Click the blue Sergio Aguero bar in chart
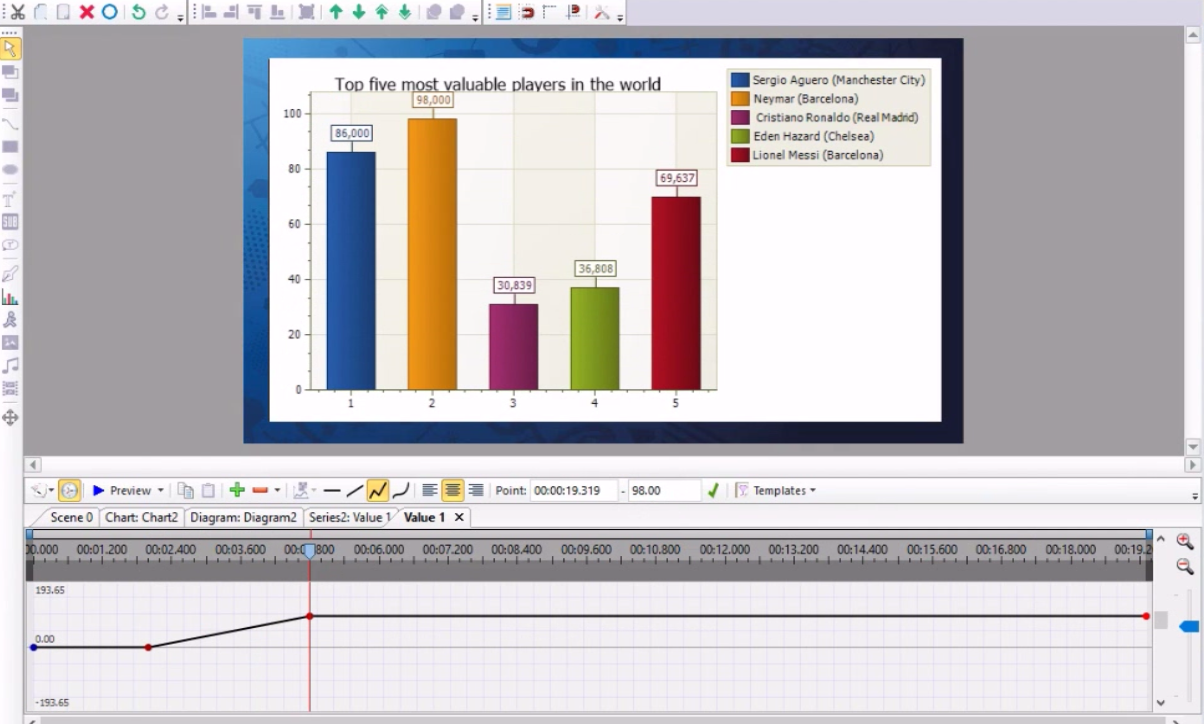 pyautogui.click(x=351, y=270)
